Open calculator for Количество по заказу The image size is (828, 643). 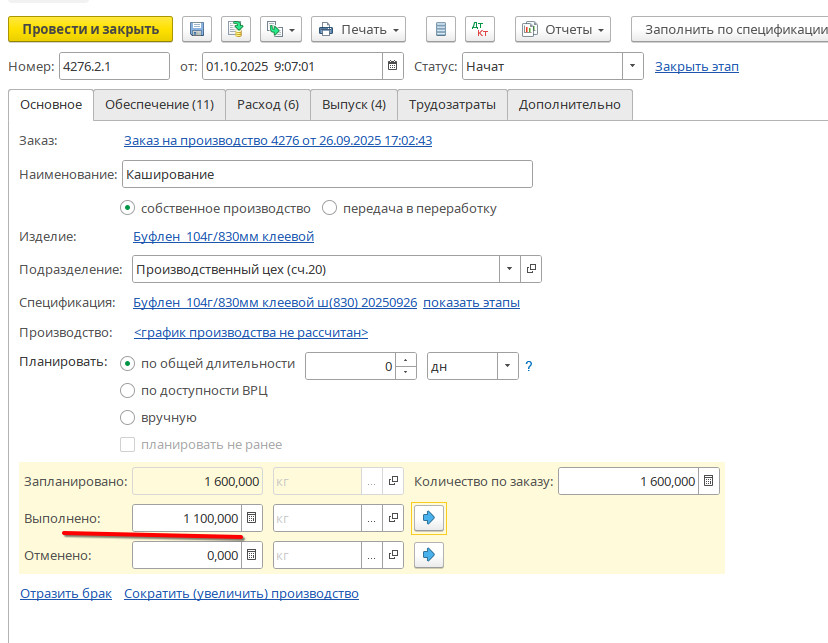(708, 481)
